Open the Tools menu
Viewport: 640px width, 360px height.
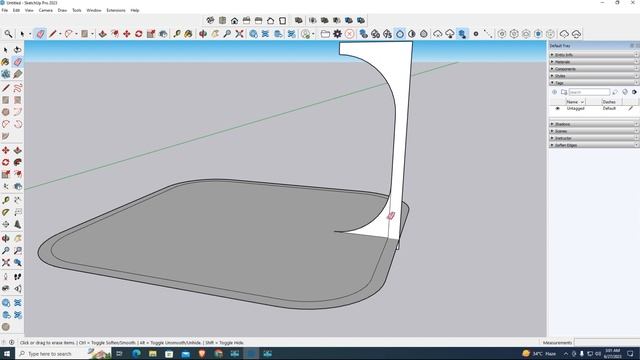pos(77,10)
